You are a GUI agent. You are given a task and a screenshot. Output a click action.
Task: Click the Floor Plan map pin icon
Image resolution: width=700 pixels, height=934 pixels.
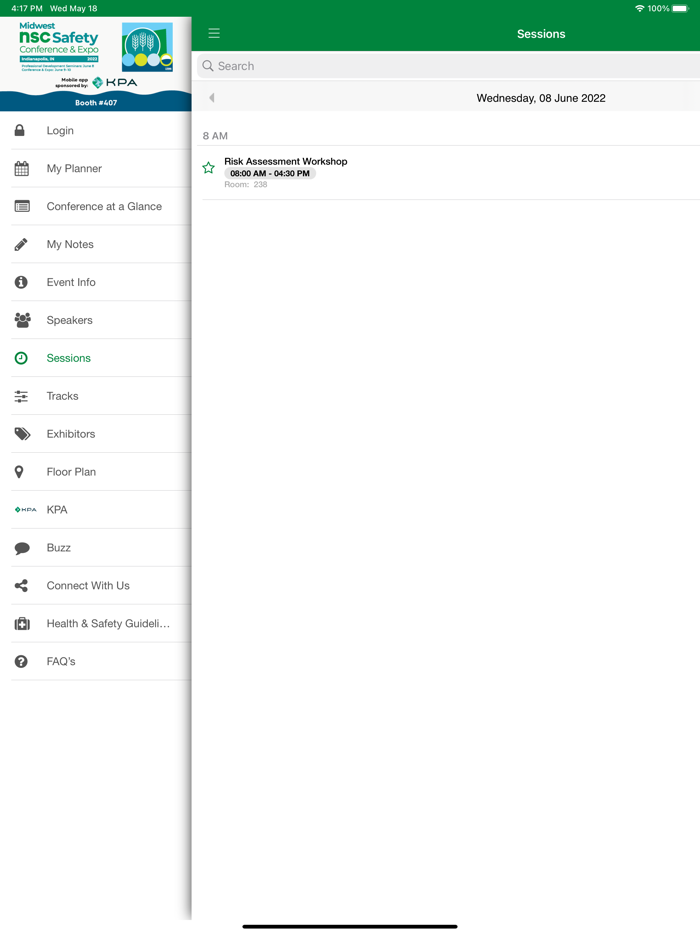point(19,472)
